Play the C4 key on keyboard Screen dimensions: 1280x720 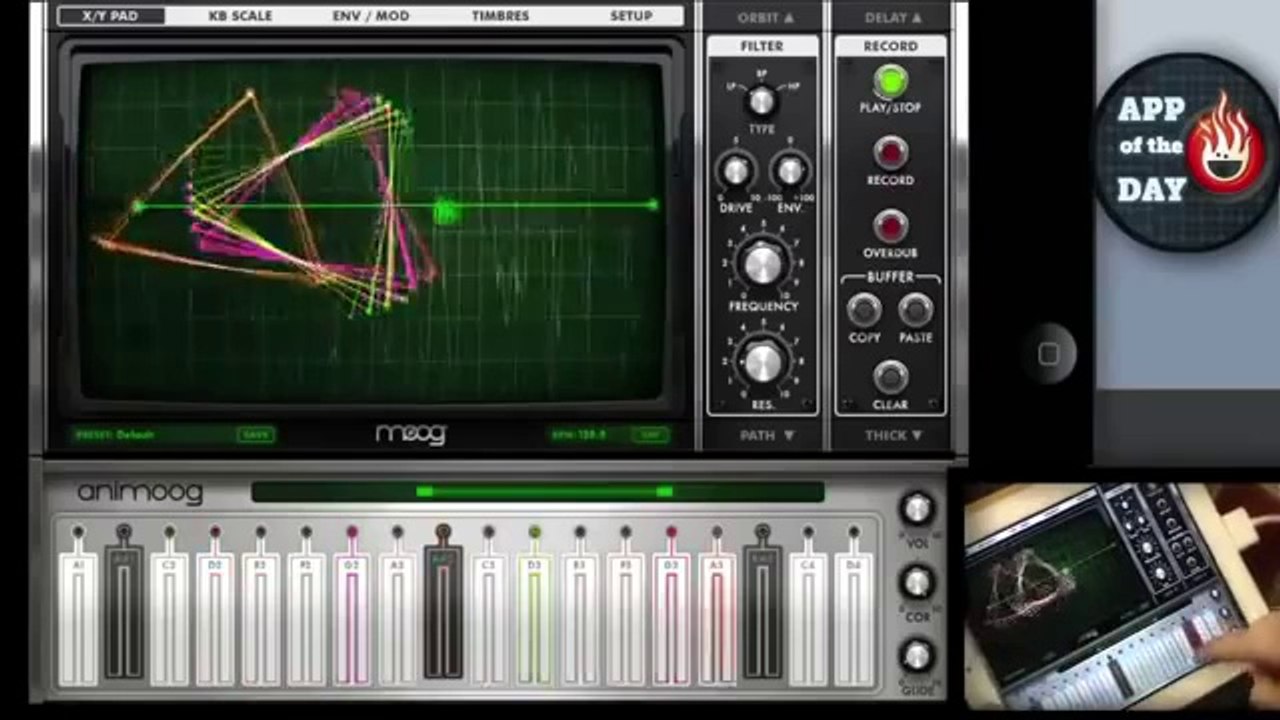pos(808,620)
